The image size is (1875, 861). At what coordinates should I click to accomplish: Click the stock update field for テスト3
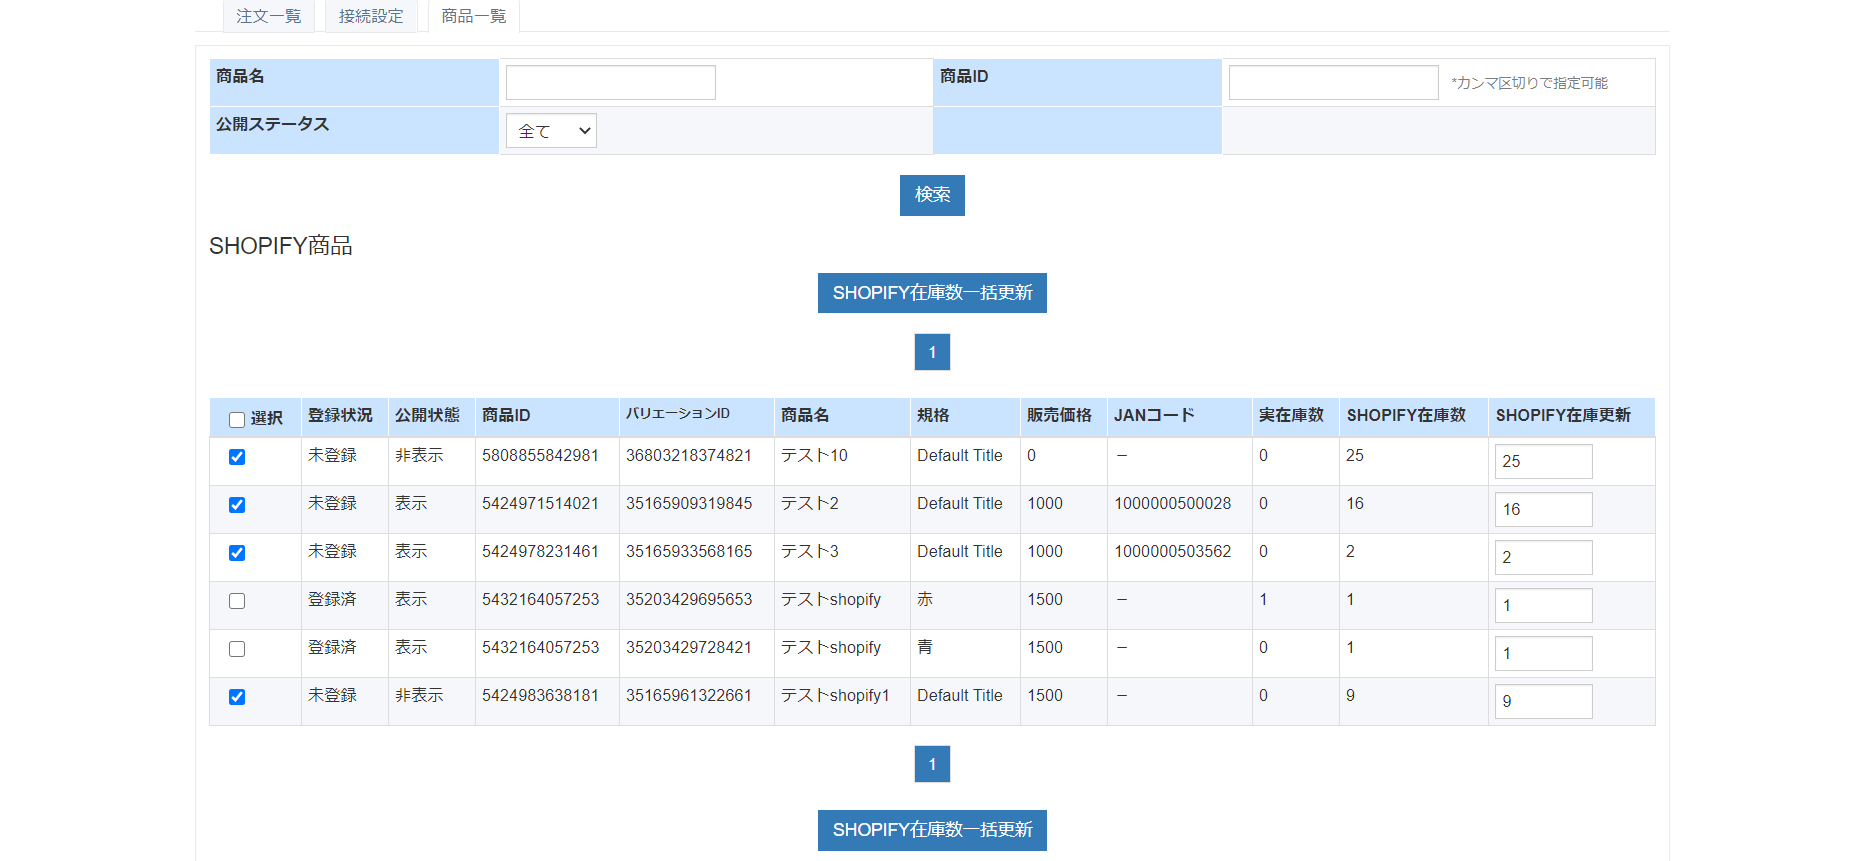click(x=1543, y=557)
